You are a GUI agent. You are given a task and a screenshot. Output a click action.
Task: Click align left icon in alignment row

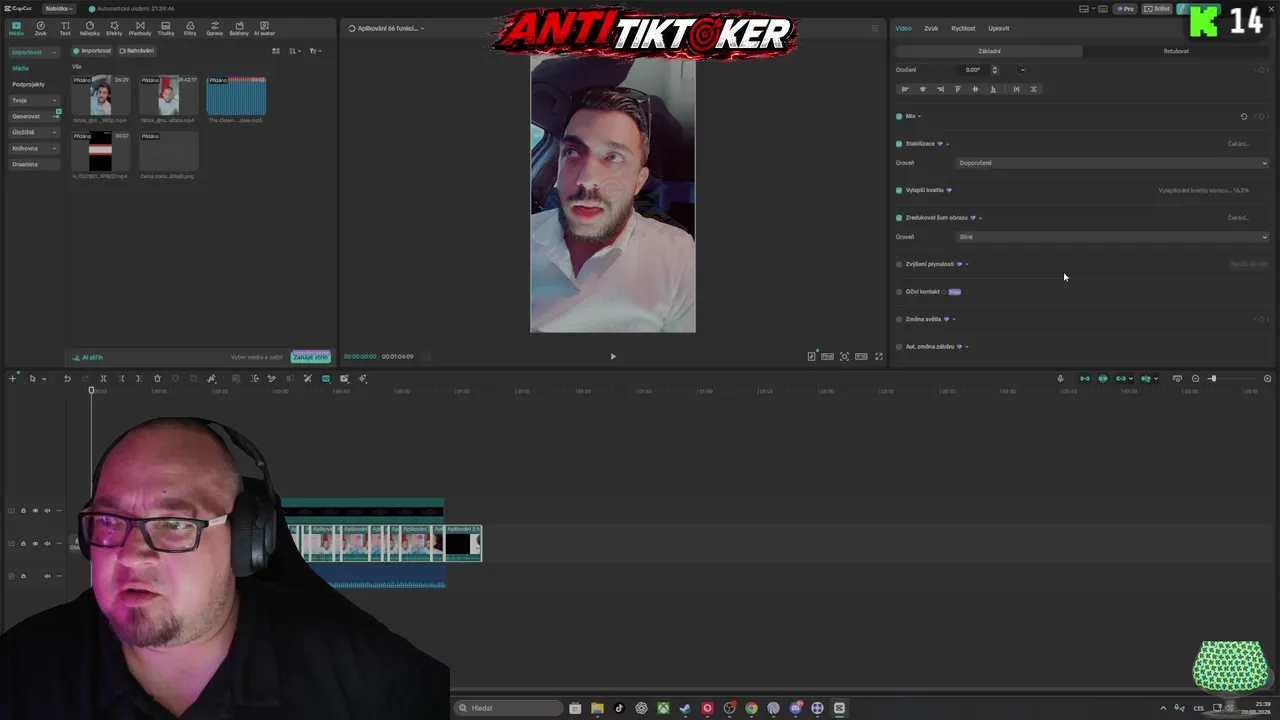pyautogui.click(x=905, y=89)
